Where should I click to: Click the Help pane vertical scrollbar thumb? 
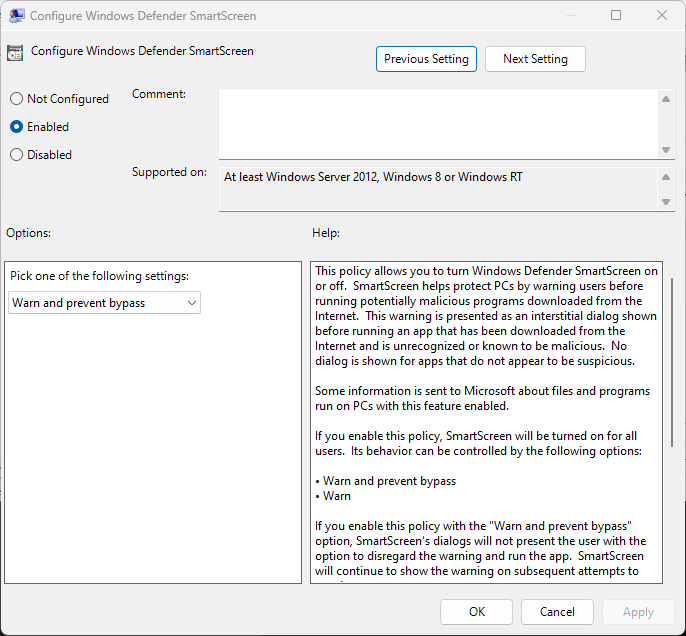click(672, 363)
